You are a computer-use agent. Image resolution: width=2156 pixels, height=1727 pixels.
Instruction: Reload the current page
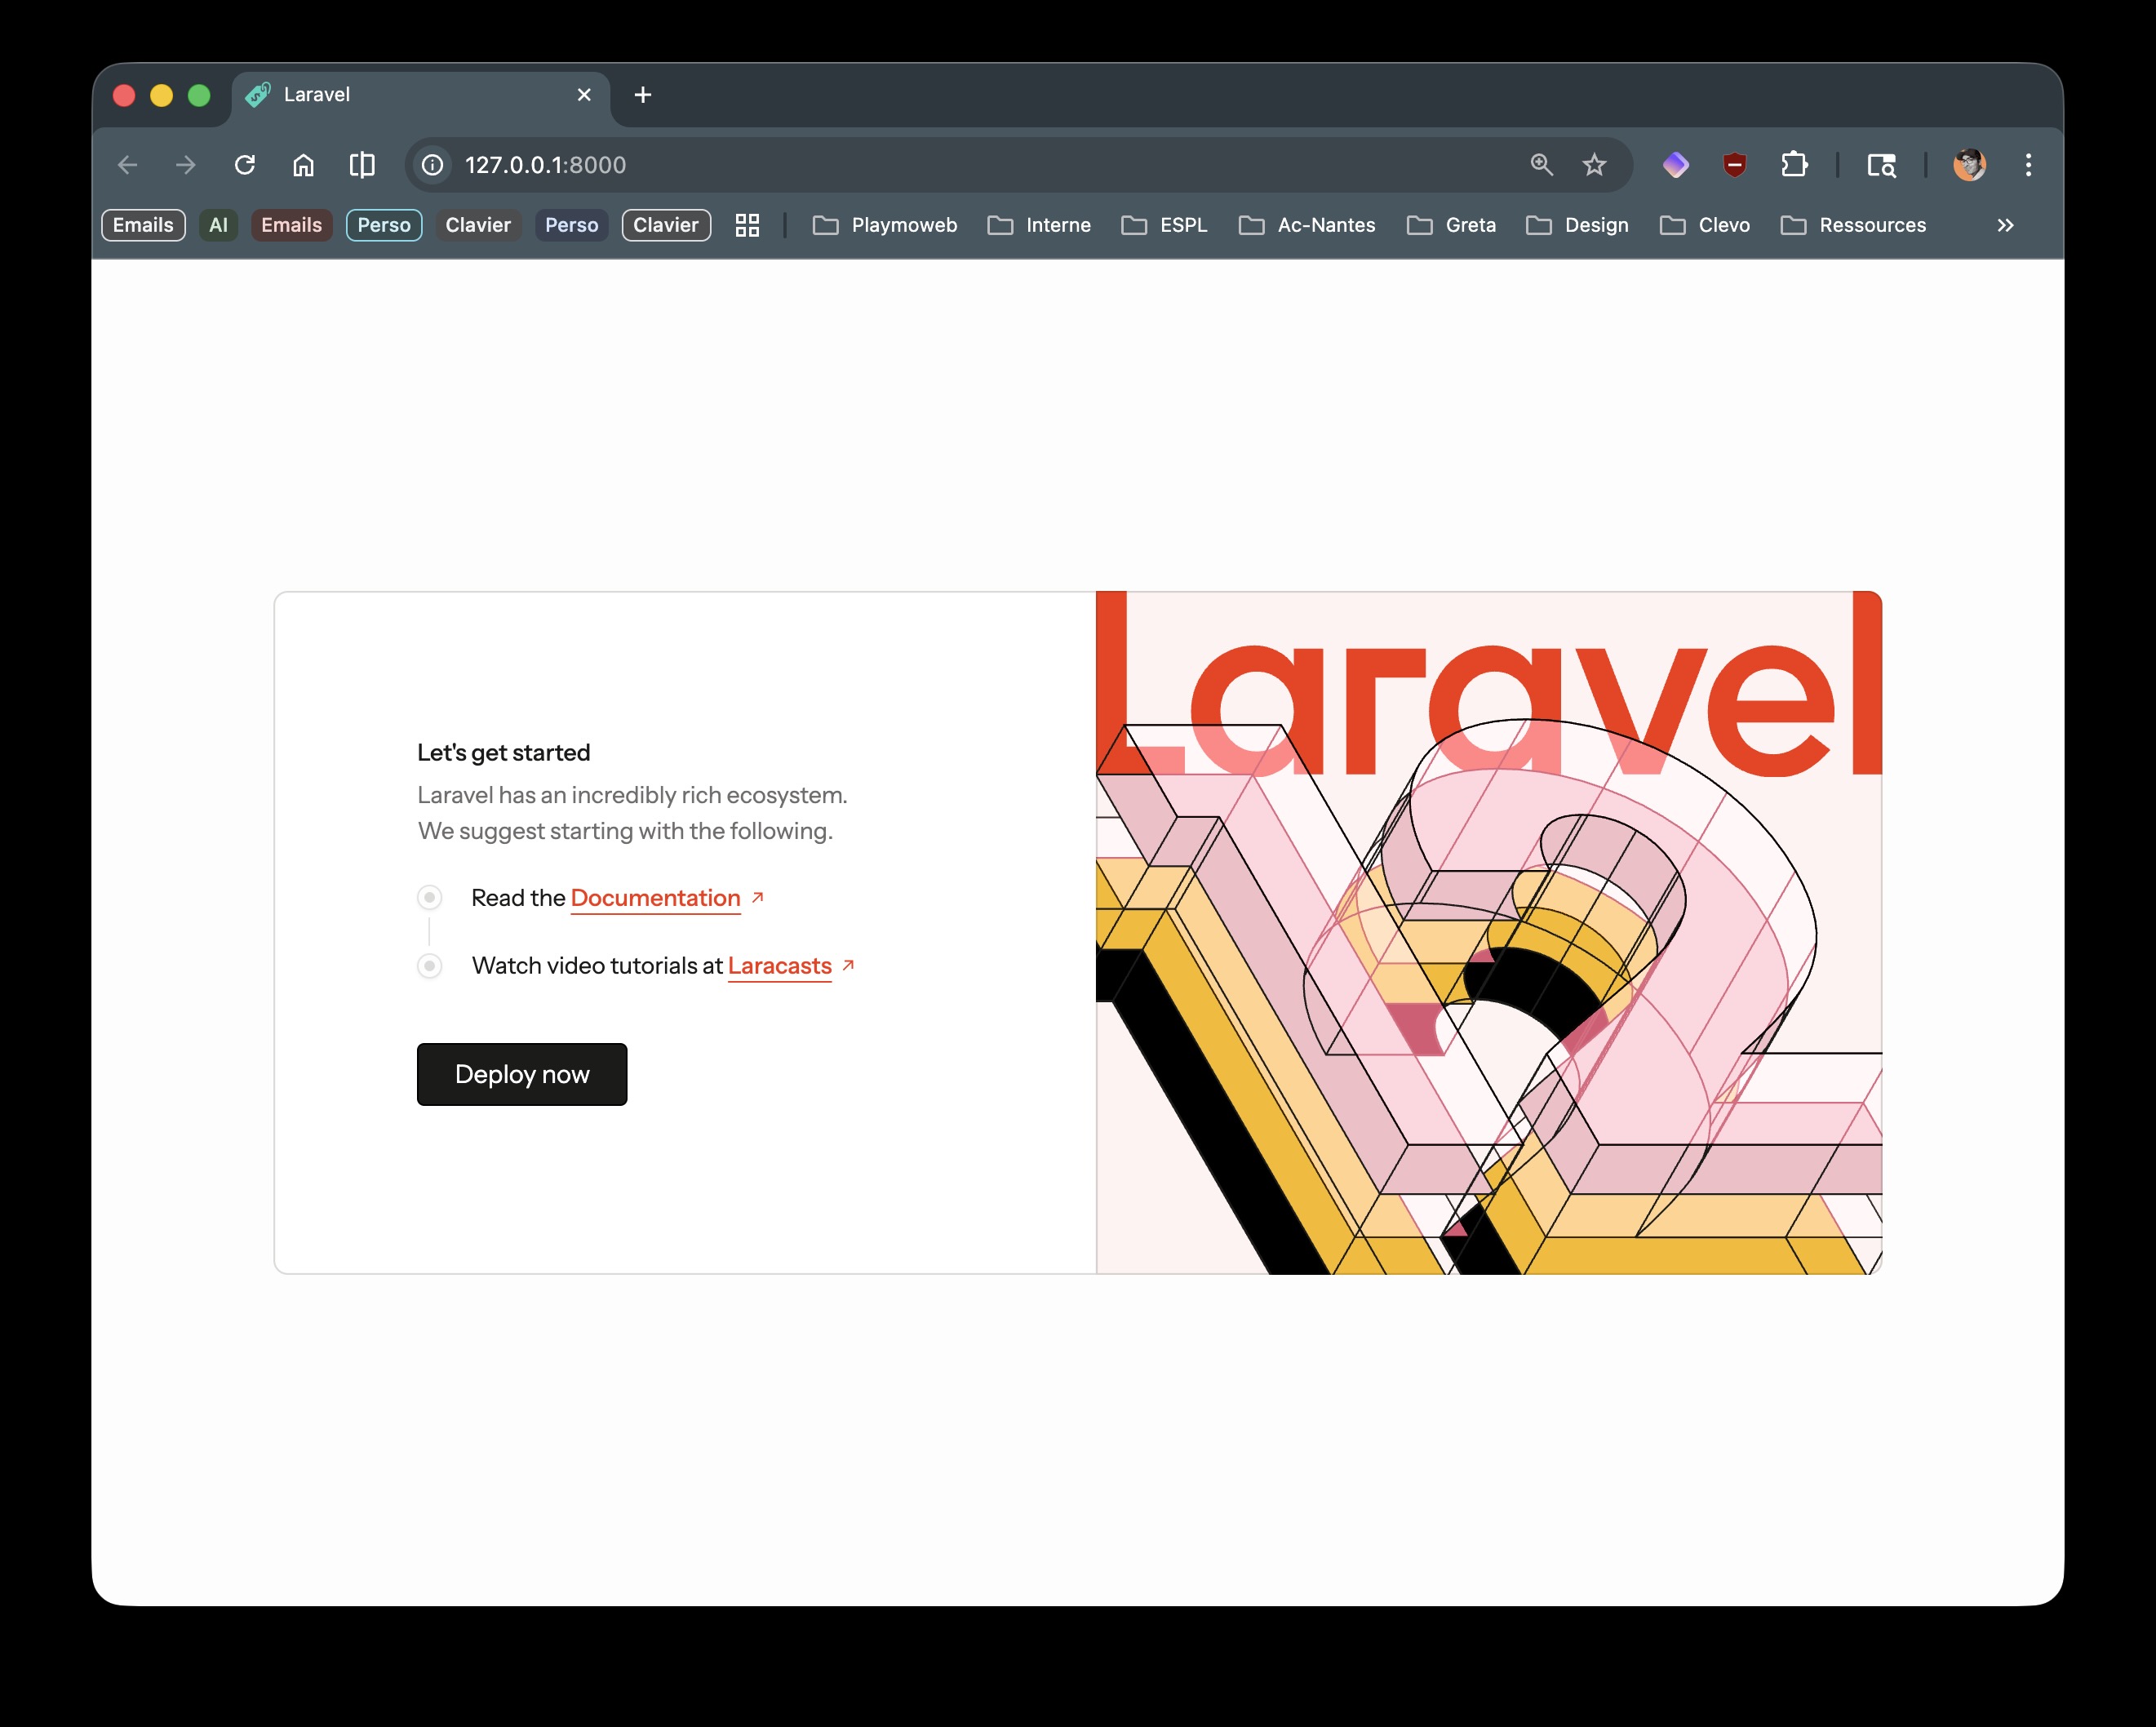[x=245, y=165]
